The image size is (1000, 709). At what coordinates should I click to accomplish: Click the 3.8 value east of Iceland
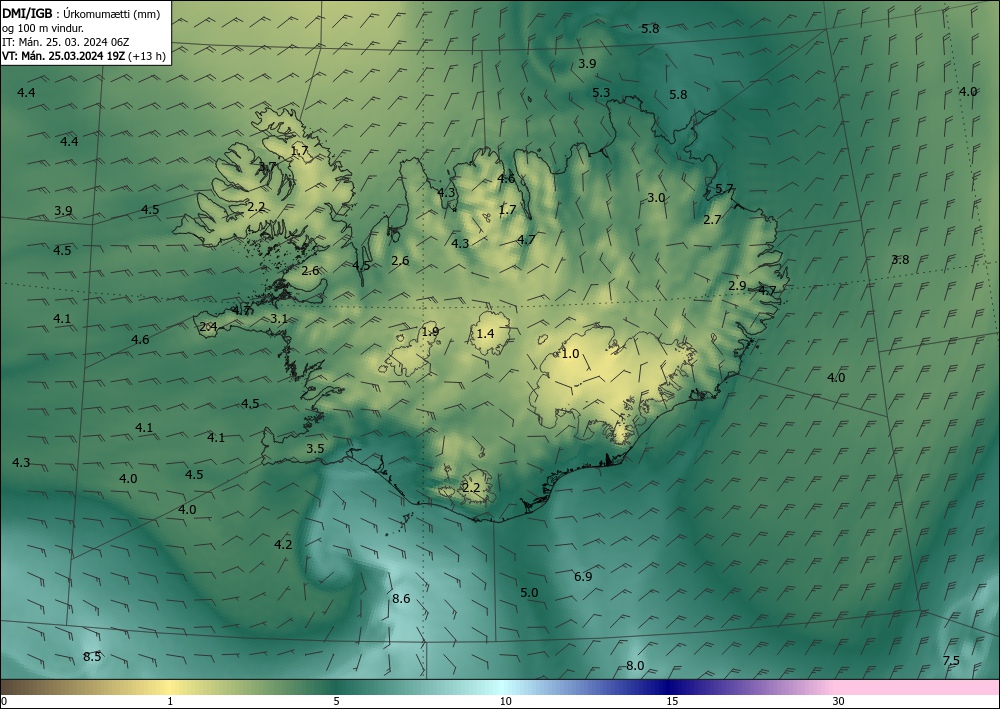click(900, 259)
